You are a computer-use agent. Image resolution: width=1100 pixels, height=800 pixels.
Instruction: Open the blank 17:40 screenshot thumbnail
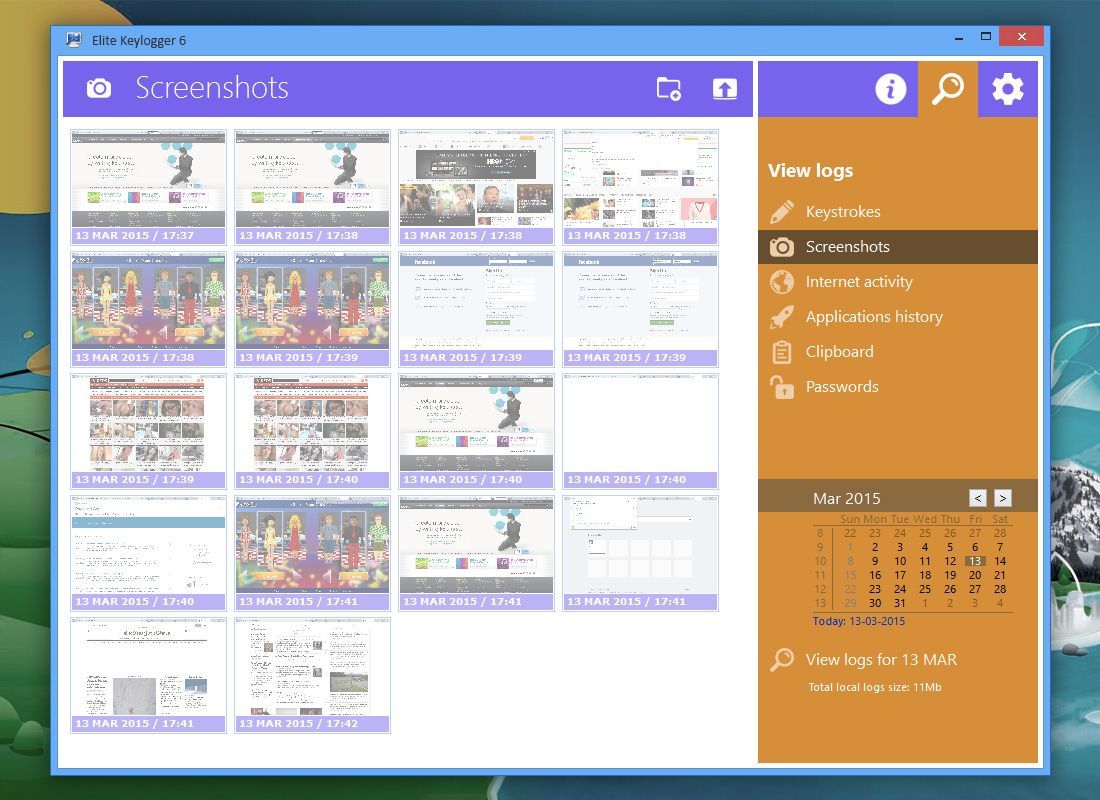coord(640,431)
